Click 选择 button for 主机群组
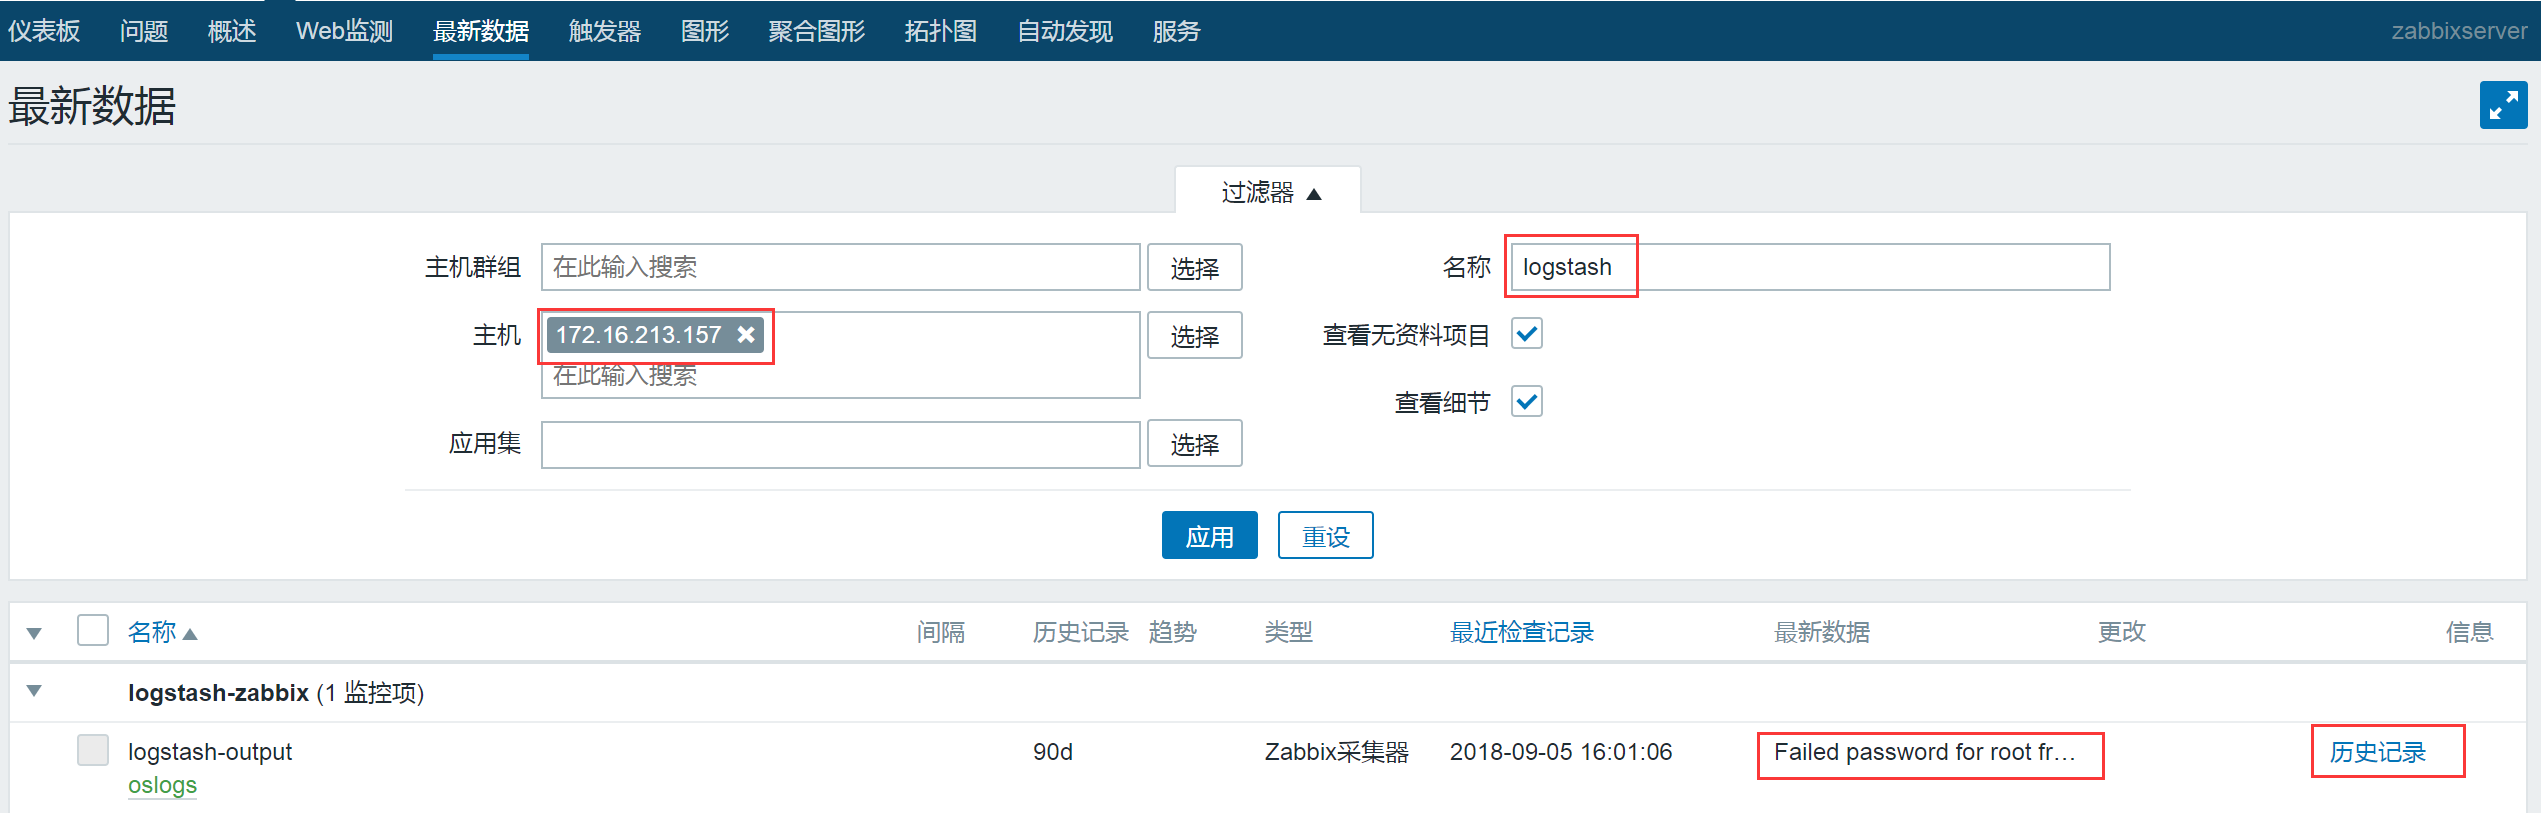This screenshot has height=813, width=2541. (1195, 268)
